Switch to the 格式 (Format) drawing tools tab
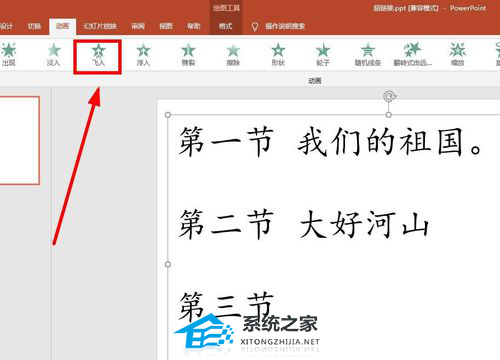This screenshot has width=500, height=360. pyautogui.click(x=225, y=26)
